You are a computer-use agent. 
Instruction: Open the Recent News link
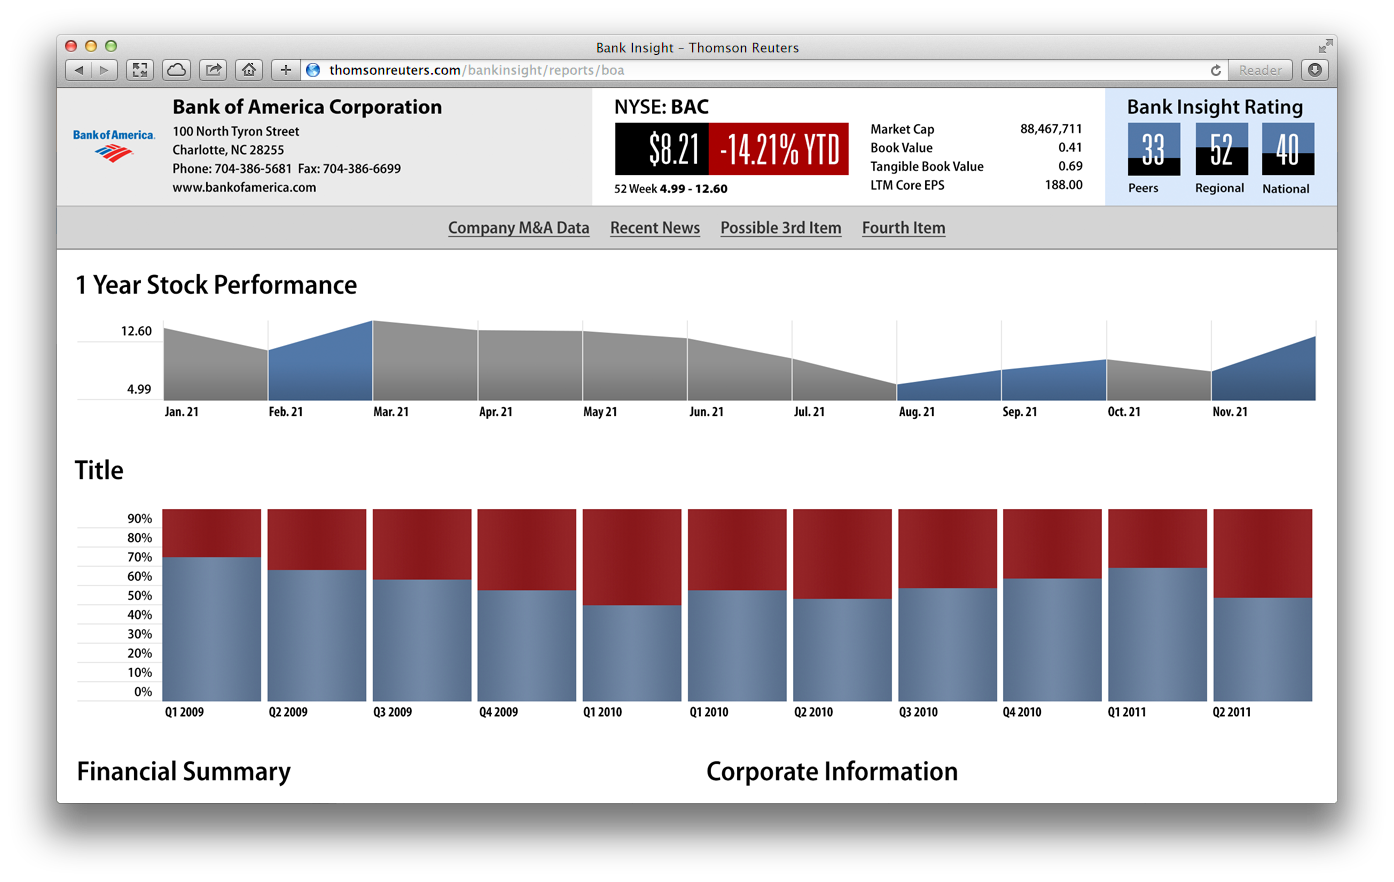coord(655,228)
